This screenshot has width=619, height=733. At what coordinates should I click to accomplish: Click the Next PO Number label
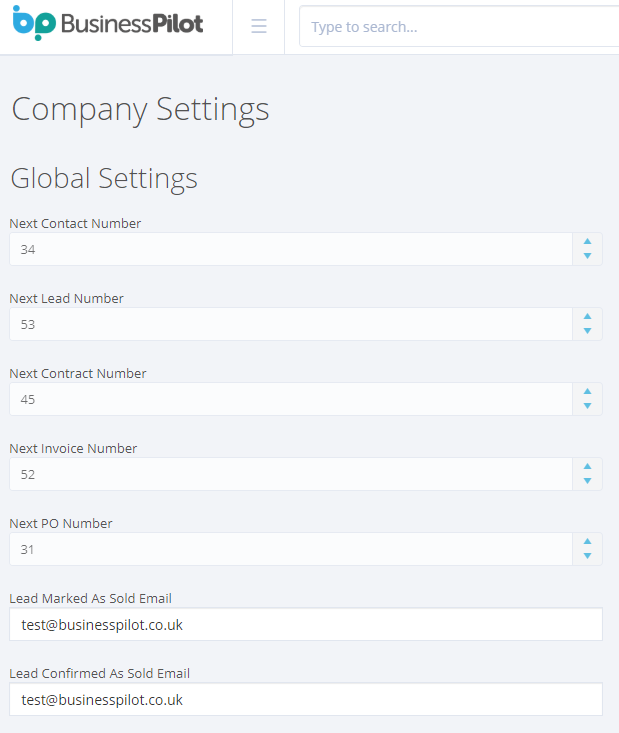[61, 524]
